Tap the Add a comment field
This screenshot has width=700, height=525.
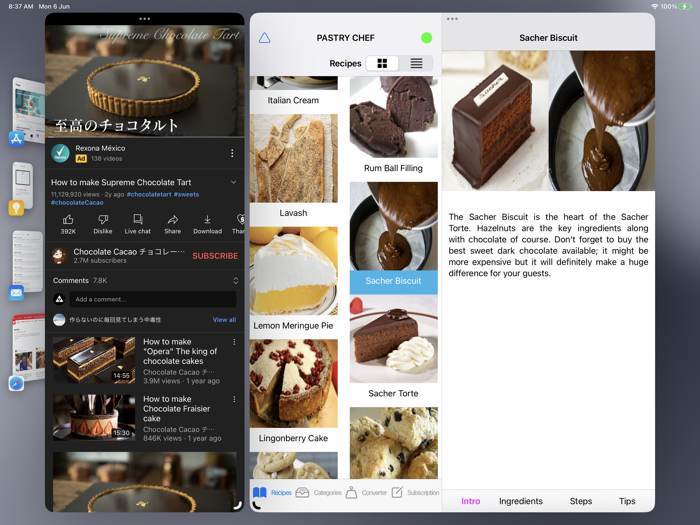pyautogui.click(x=153, y=299)
